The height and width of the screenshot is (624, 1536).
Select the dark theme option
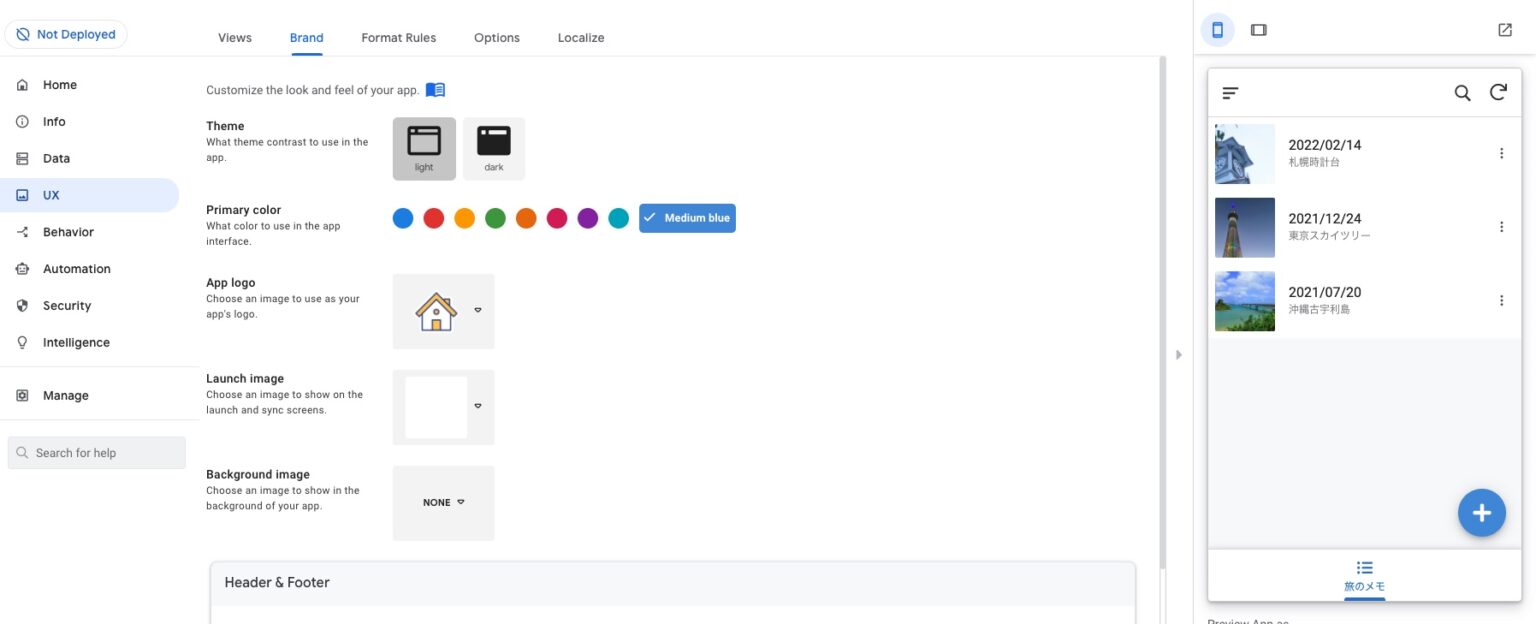[x=494, y=147]
